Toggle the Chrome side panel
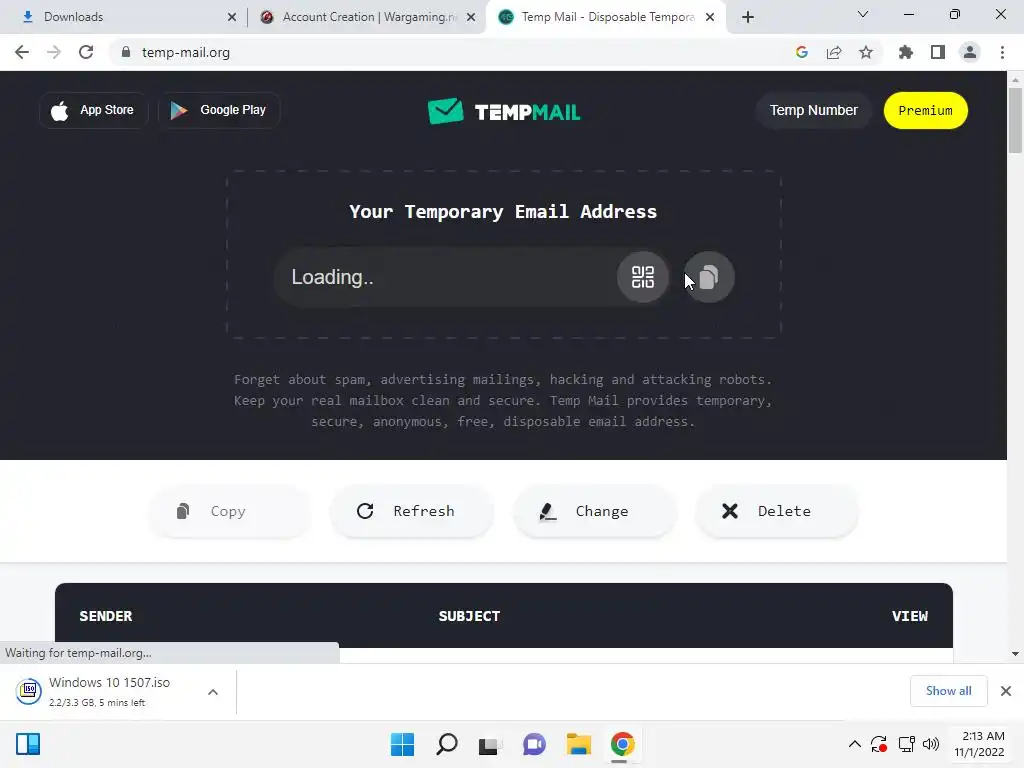The image size is (1024, 768). 938,52
